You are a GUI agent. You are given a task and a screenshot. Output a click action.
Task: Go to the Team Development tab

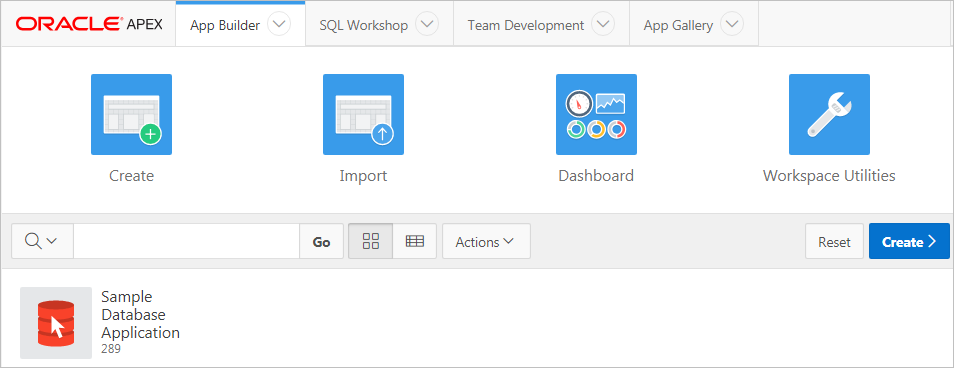[526, 25]
